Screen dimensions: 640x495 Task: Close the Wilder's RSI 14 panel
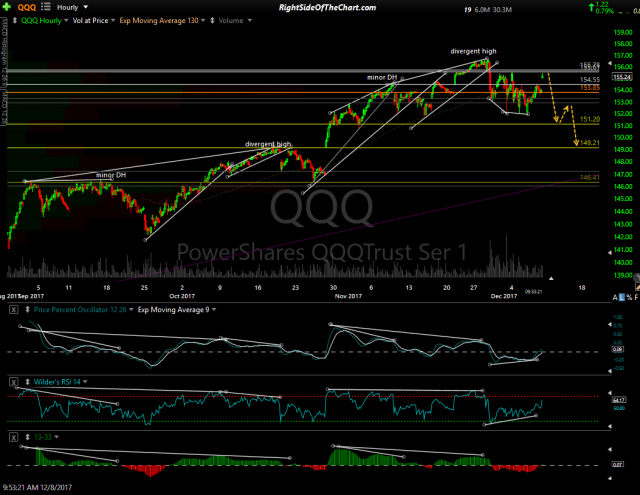13,382
